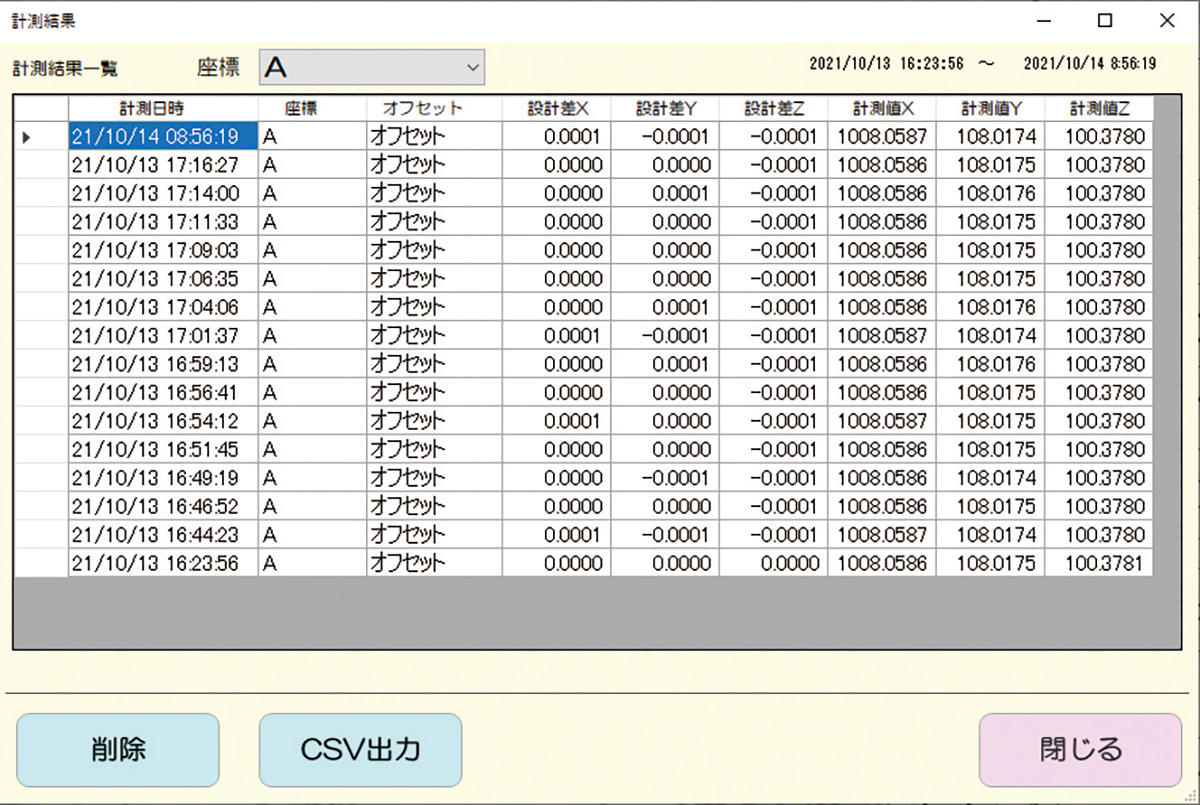Screen dimensions: 1200x805
Task: Sort by 計測日時 column header
Action: (163, 108)
